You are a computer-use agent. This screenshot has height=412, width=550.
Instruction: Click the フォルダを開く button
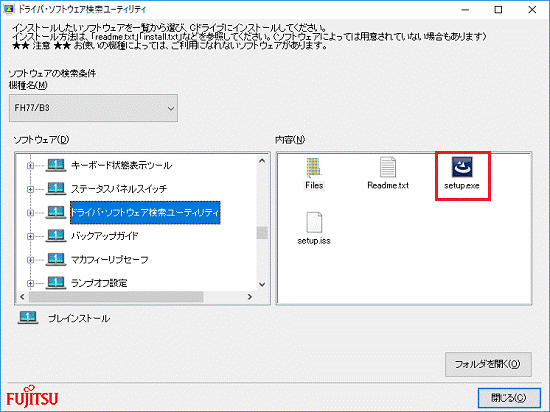[488, 364]
